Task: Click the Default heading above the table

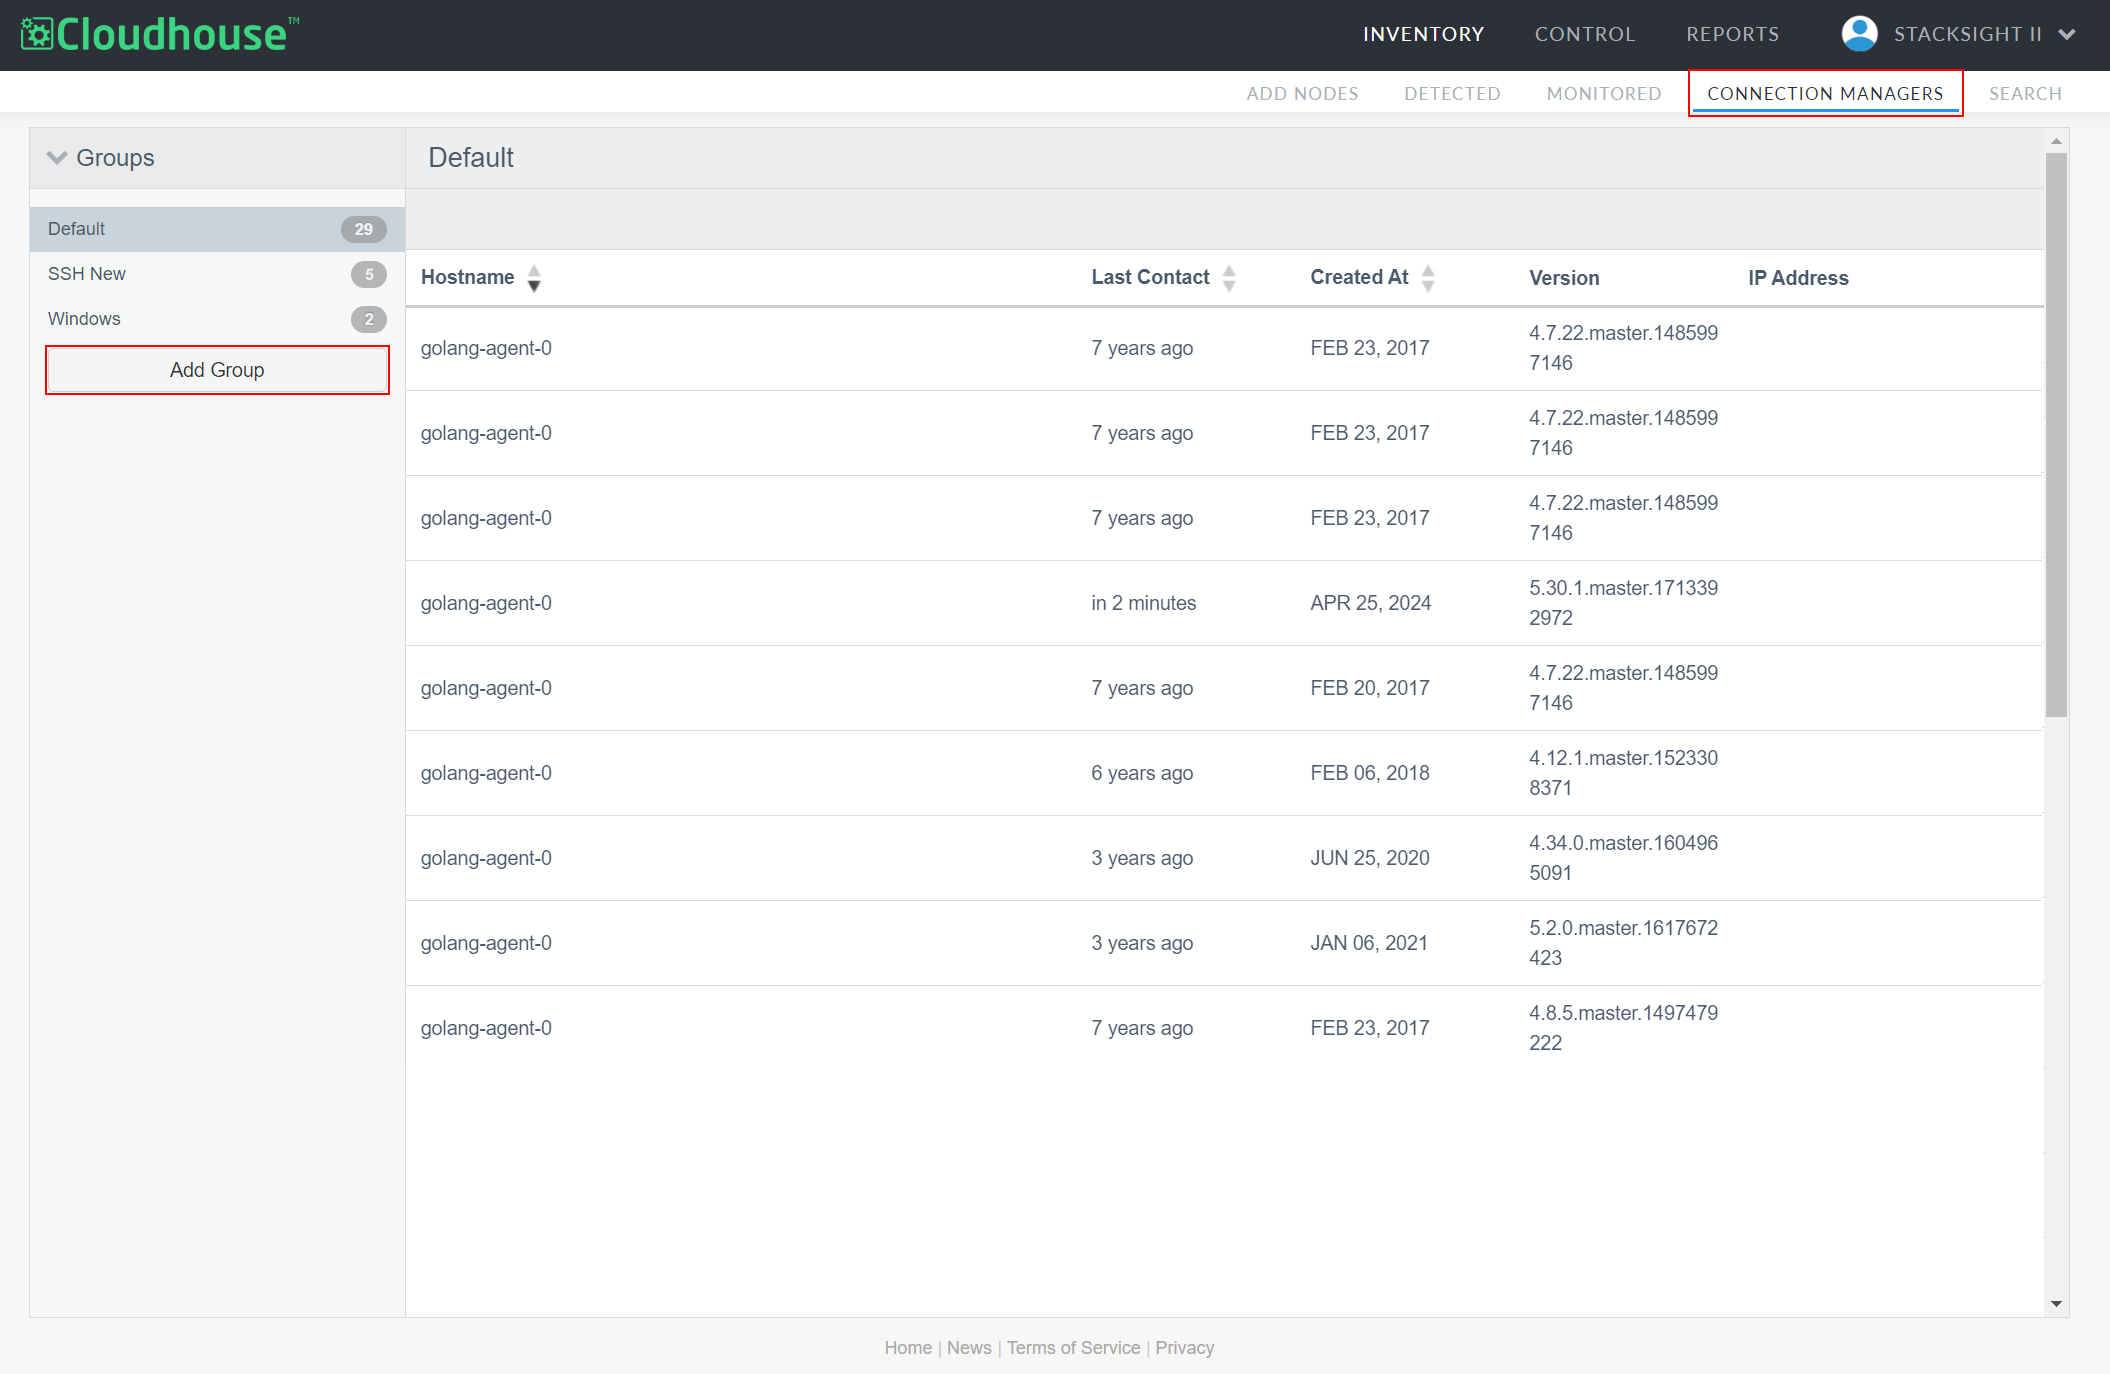Action: point(471,158)
